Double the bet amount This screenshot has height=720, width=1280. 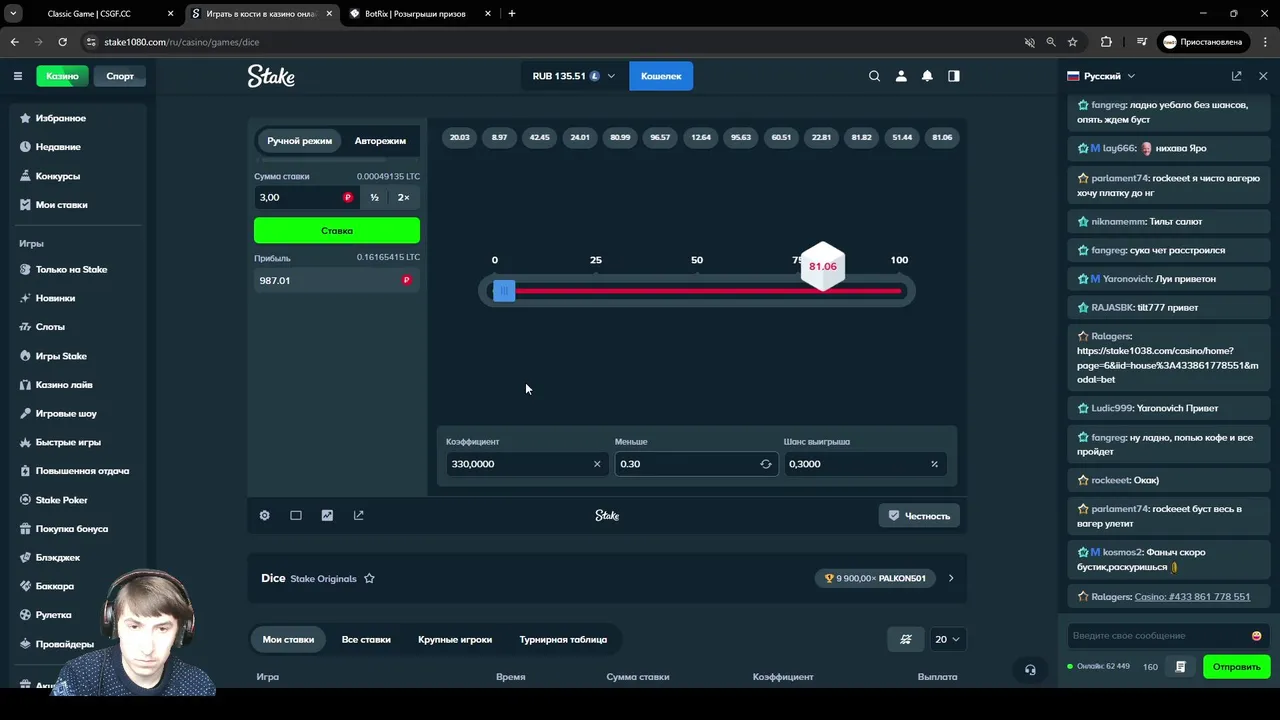pos(403,197)
